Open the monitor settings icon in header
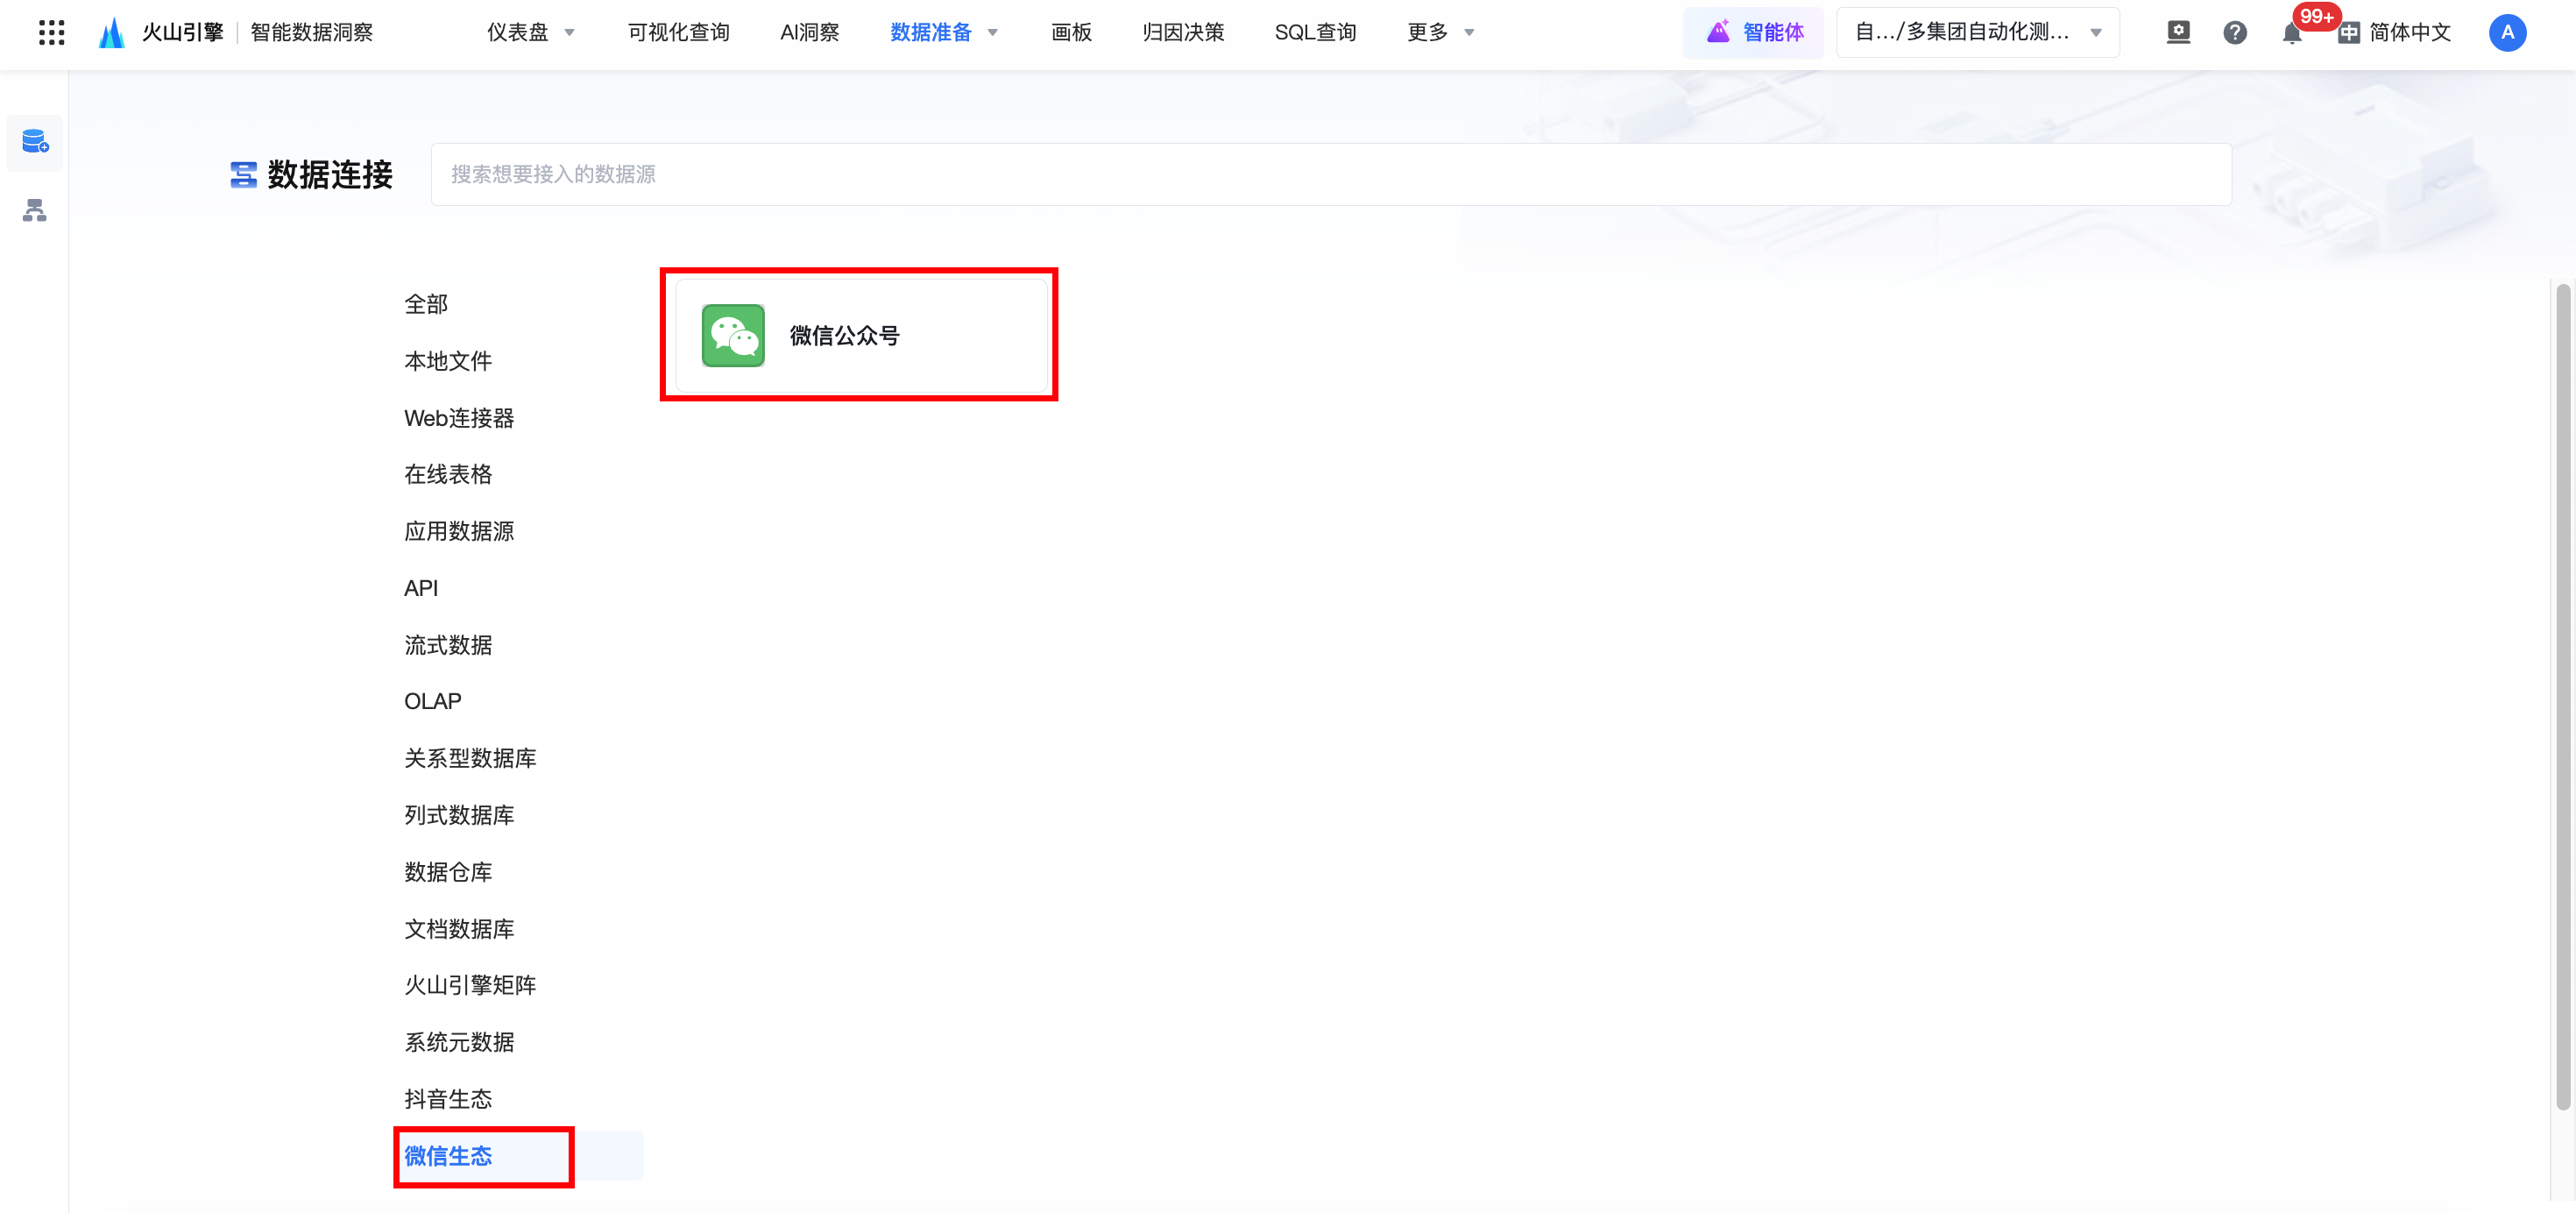The image size is (2576, 1213). coord(2178,33)
